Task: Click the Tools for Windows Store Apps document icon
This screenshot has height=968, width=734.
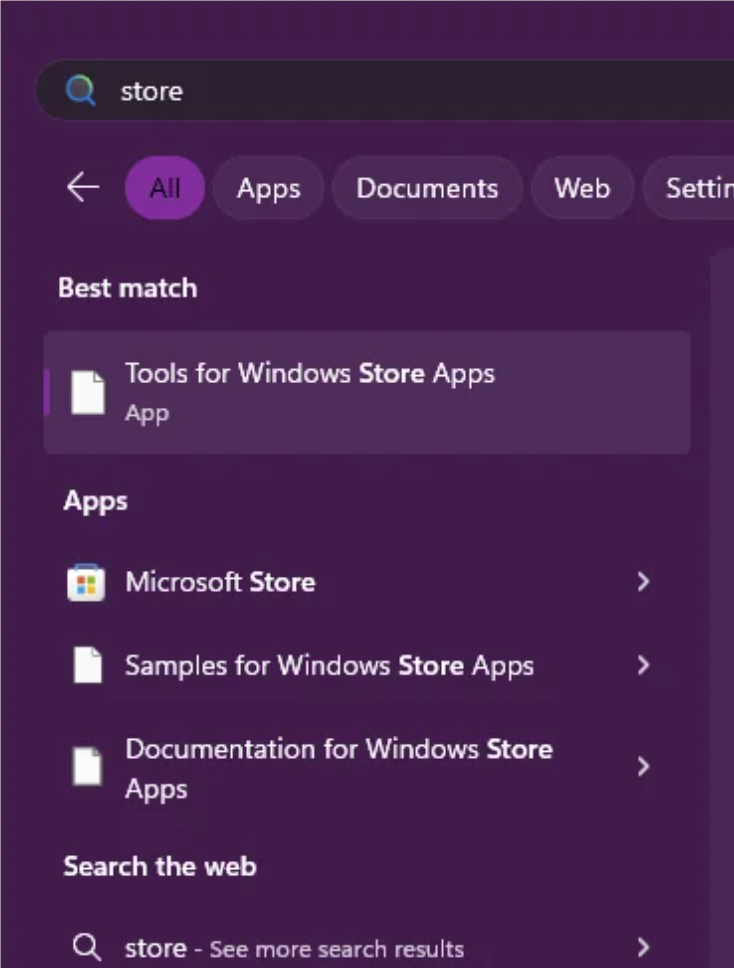Action: [88, 392]
